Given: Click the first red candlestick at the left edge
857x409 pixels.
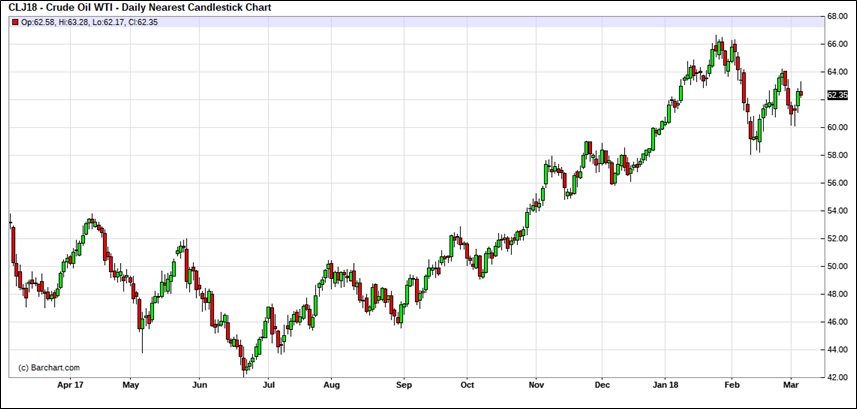Looking at the screenshot, I should pos(13,246).
